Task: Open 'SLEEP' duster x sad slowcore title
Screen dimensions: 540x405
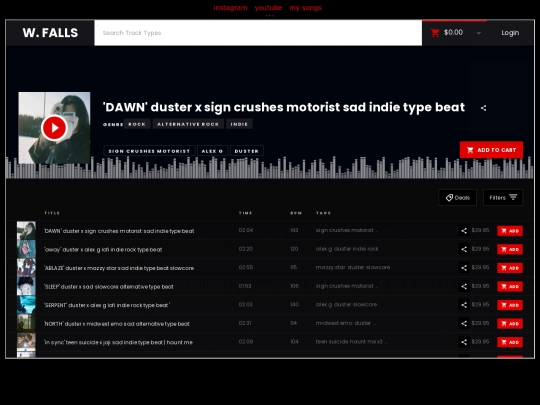Action: tap(109, 287)
